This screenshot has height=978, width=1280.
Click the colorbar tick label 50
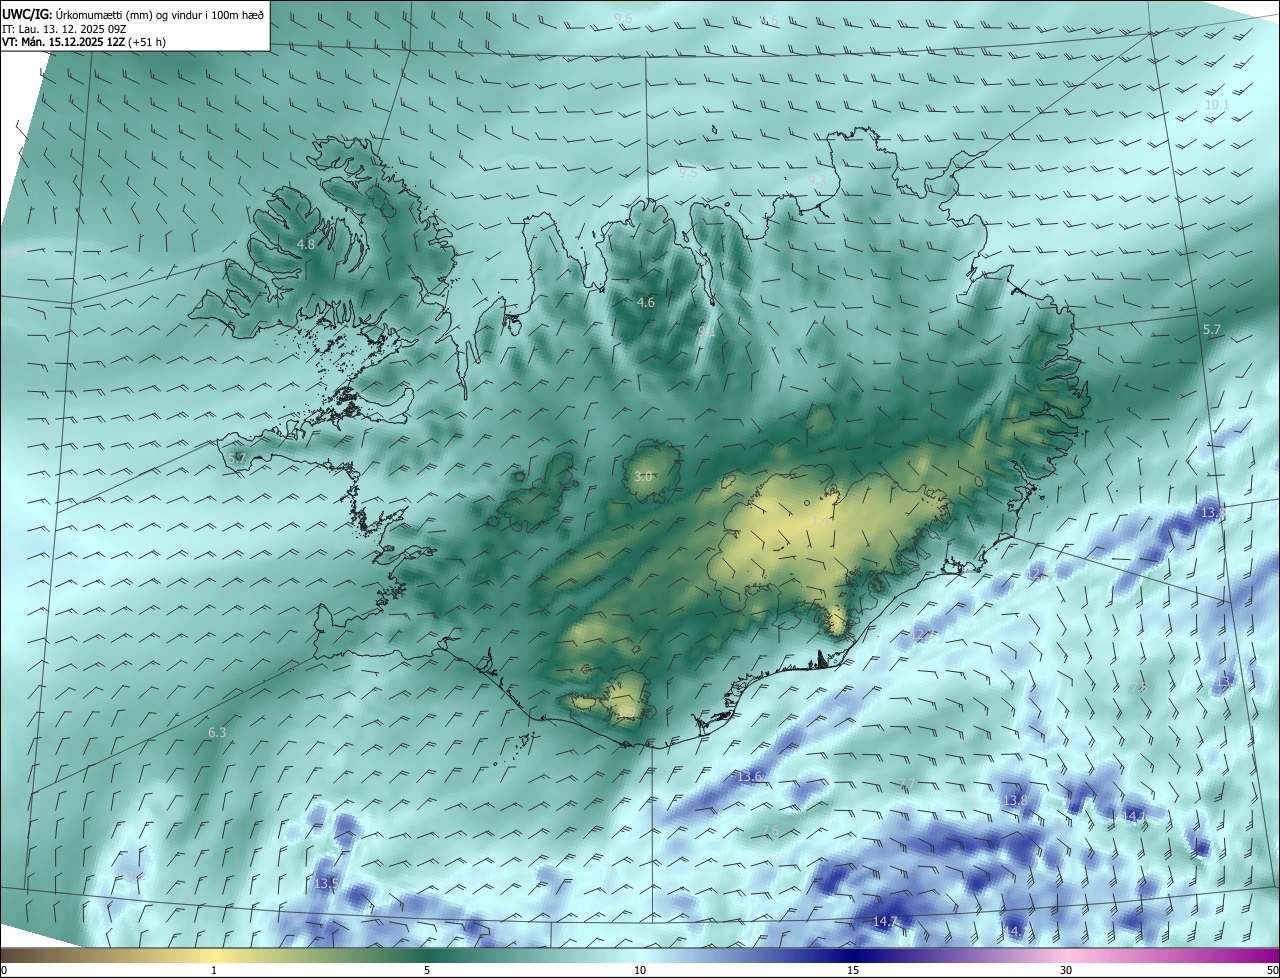[1271, 970]
